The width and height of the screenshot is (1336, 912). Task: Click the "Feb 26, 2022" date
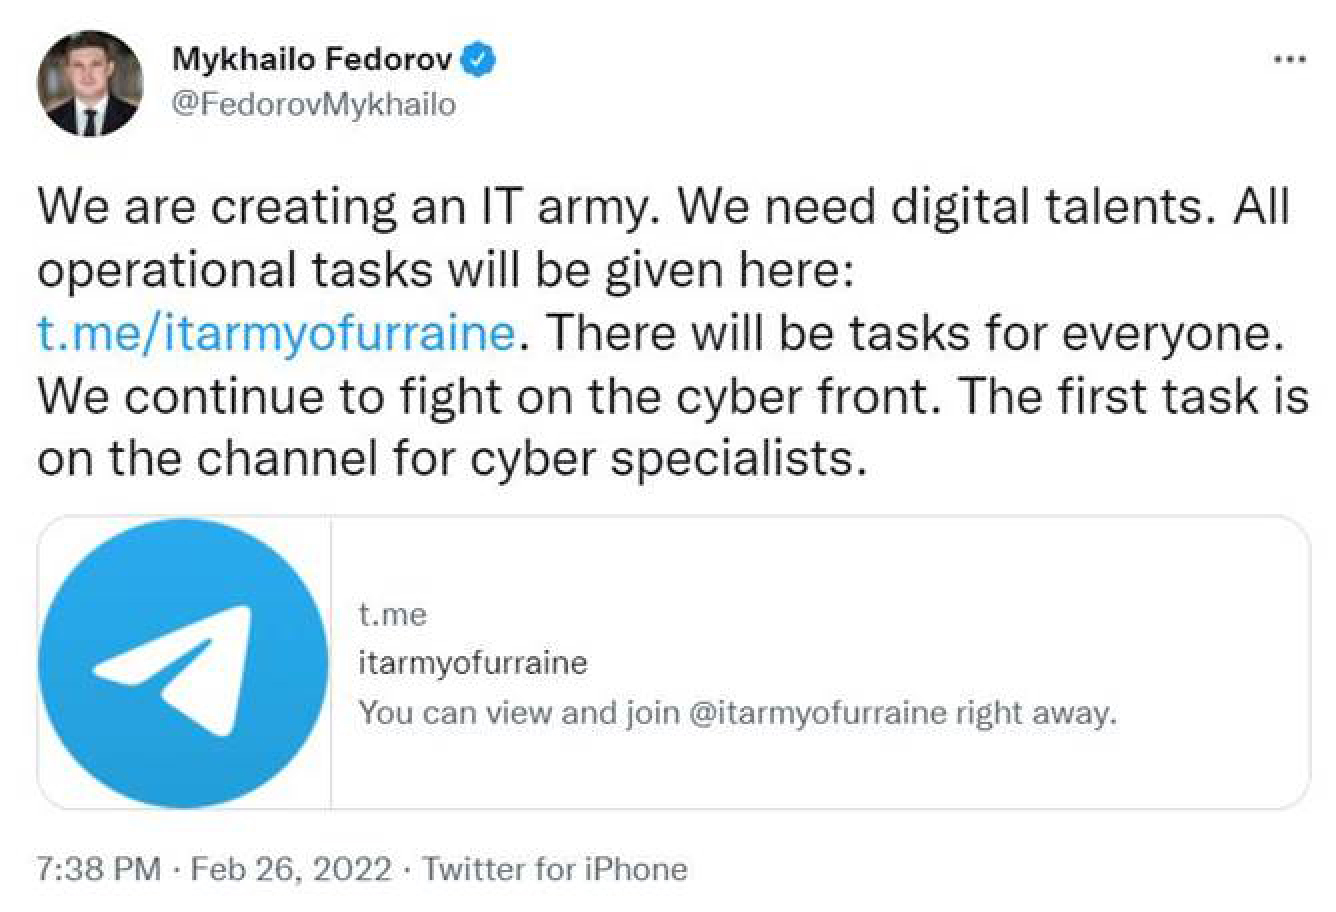click(x=291, y=868)
